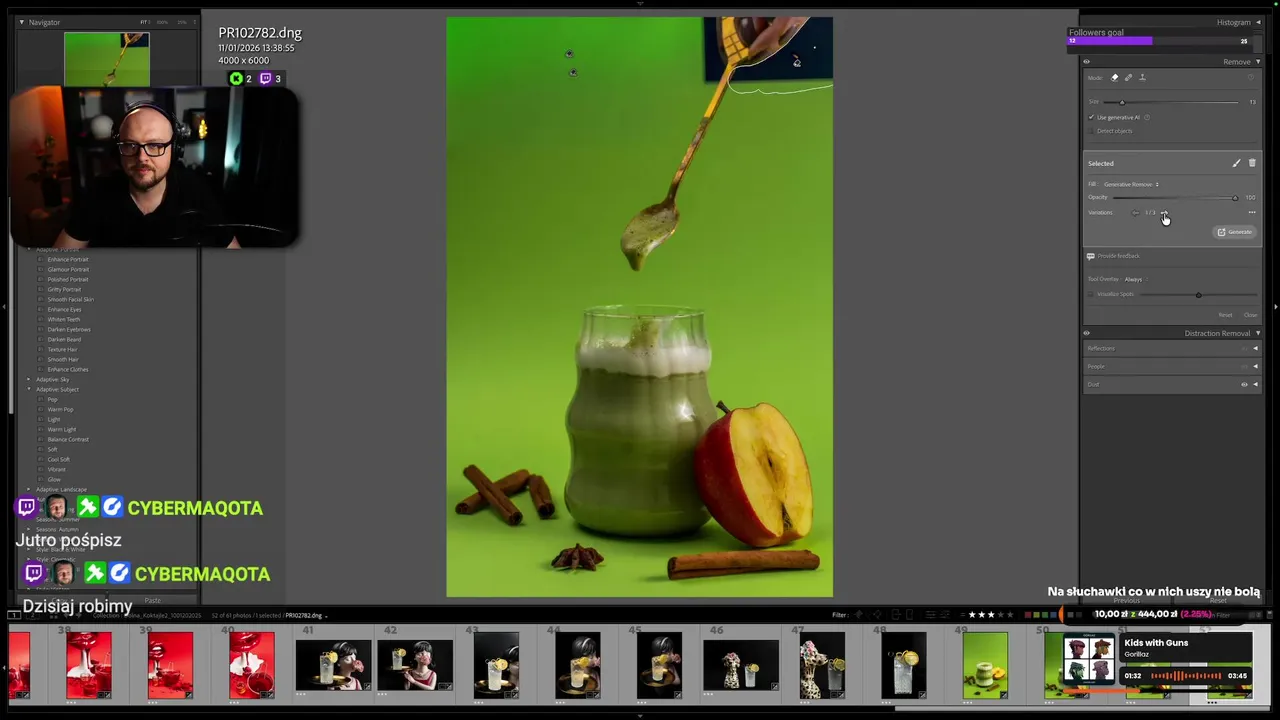Select the eraser Remove mode icon

[x=1115, y=77]
